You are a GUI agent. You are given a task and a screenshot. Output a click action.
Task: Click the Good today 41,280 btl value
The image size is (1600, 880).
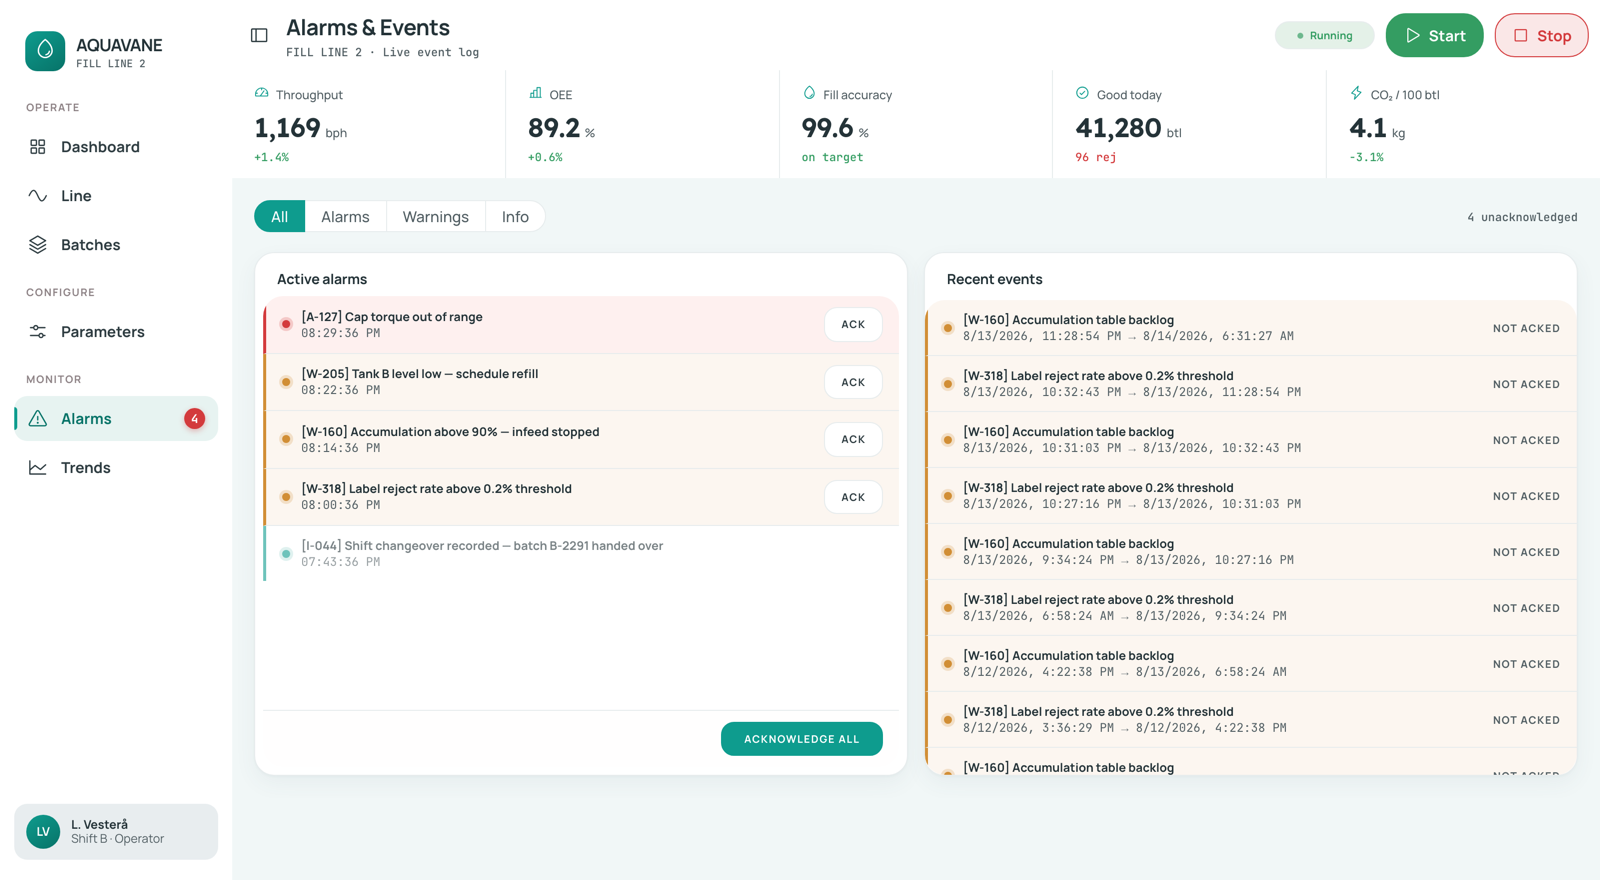coord(1128,128)
